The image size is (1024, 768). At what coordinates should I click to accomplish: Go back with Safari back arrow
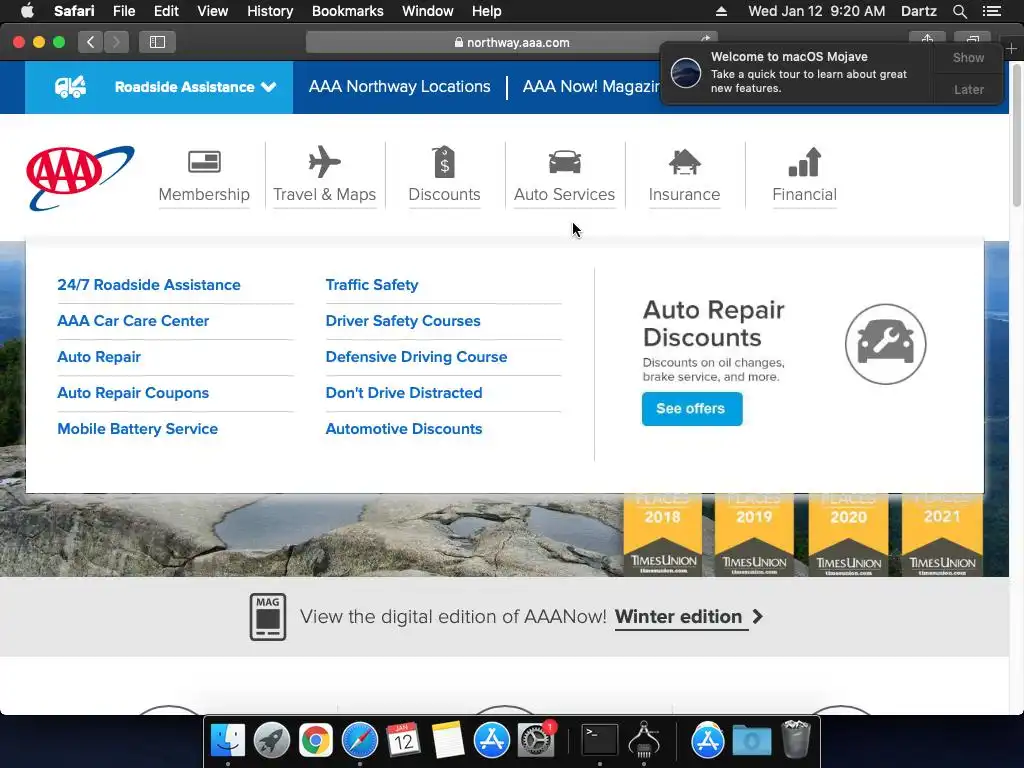tap(91, 42)
